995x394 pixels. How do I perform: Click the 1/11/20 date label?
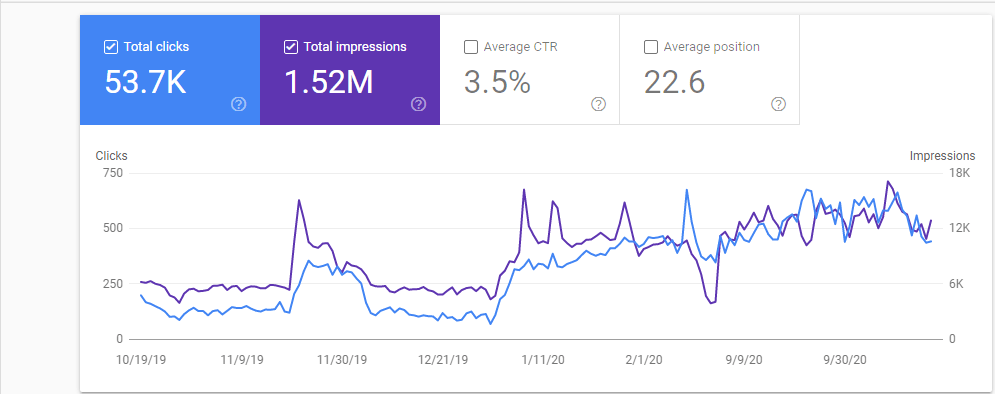(x=544, y=360)
